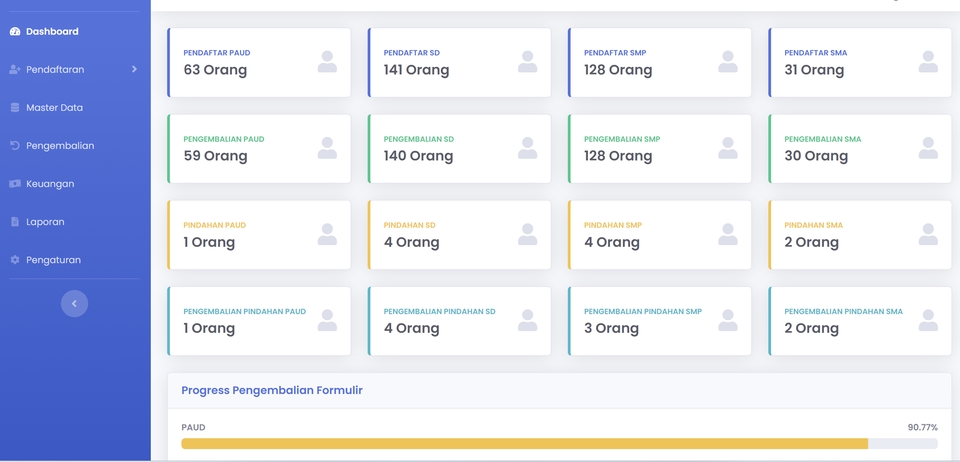Click the PINDAHAN SD card title
The width and height of the screenshot is (960, 462).
coord(410,225)
